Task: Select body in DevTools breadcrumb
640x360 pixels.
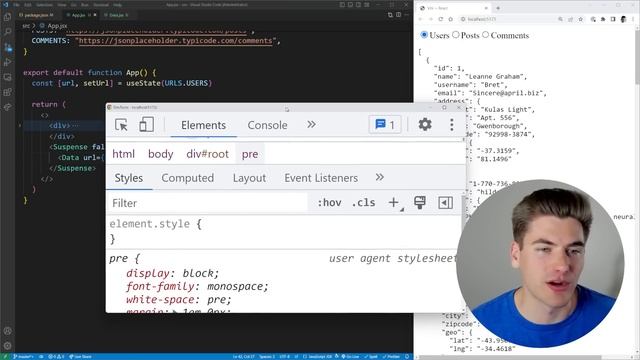Action: click(160, 154)
